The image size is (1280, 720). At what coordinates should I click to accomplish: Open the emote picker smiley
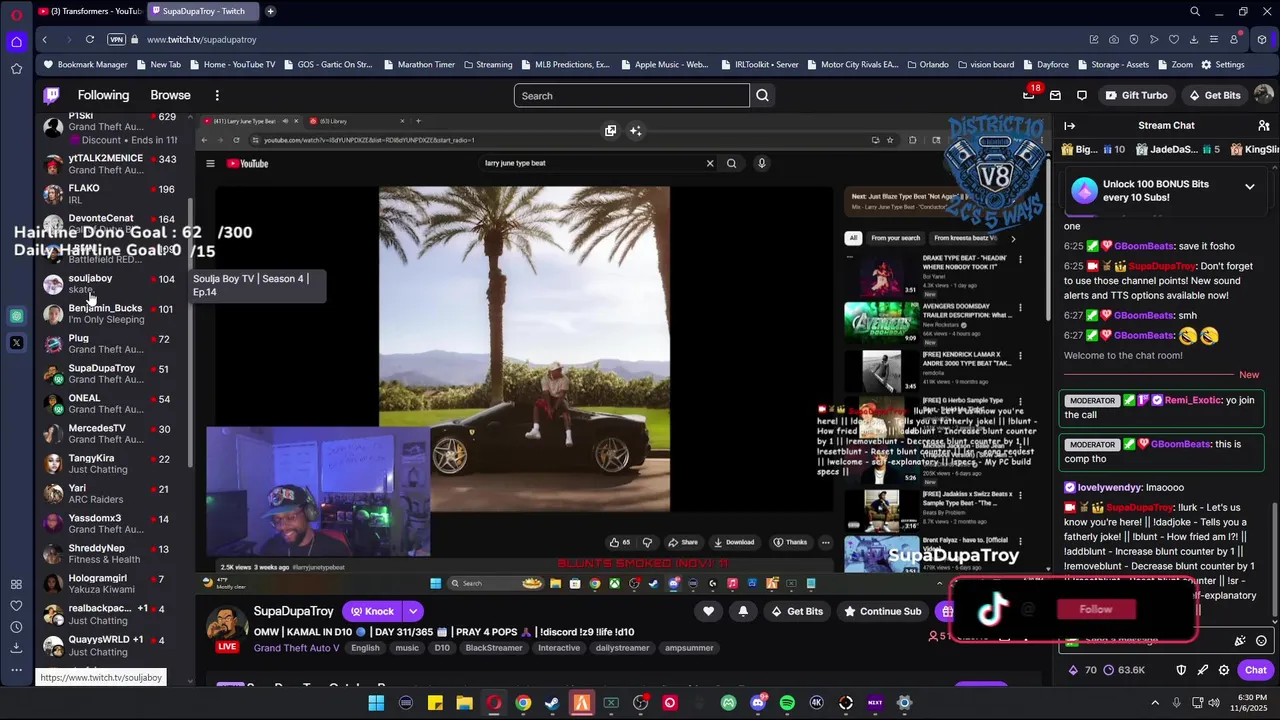pyautogui.click(x=1261, y=641)
